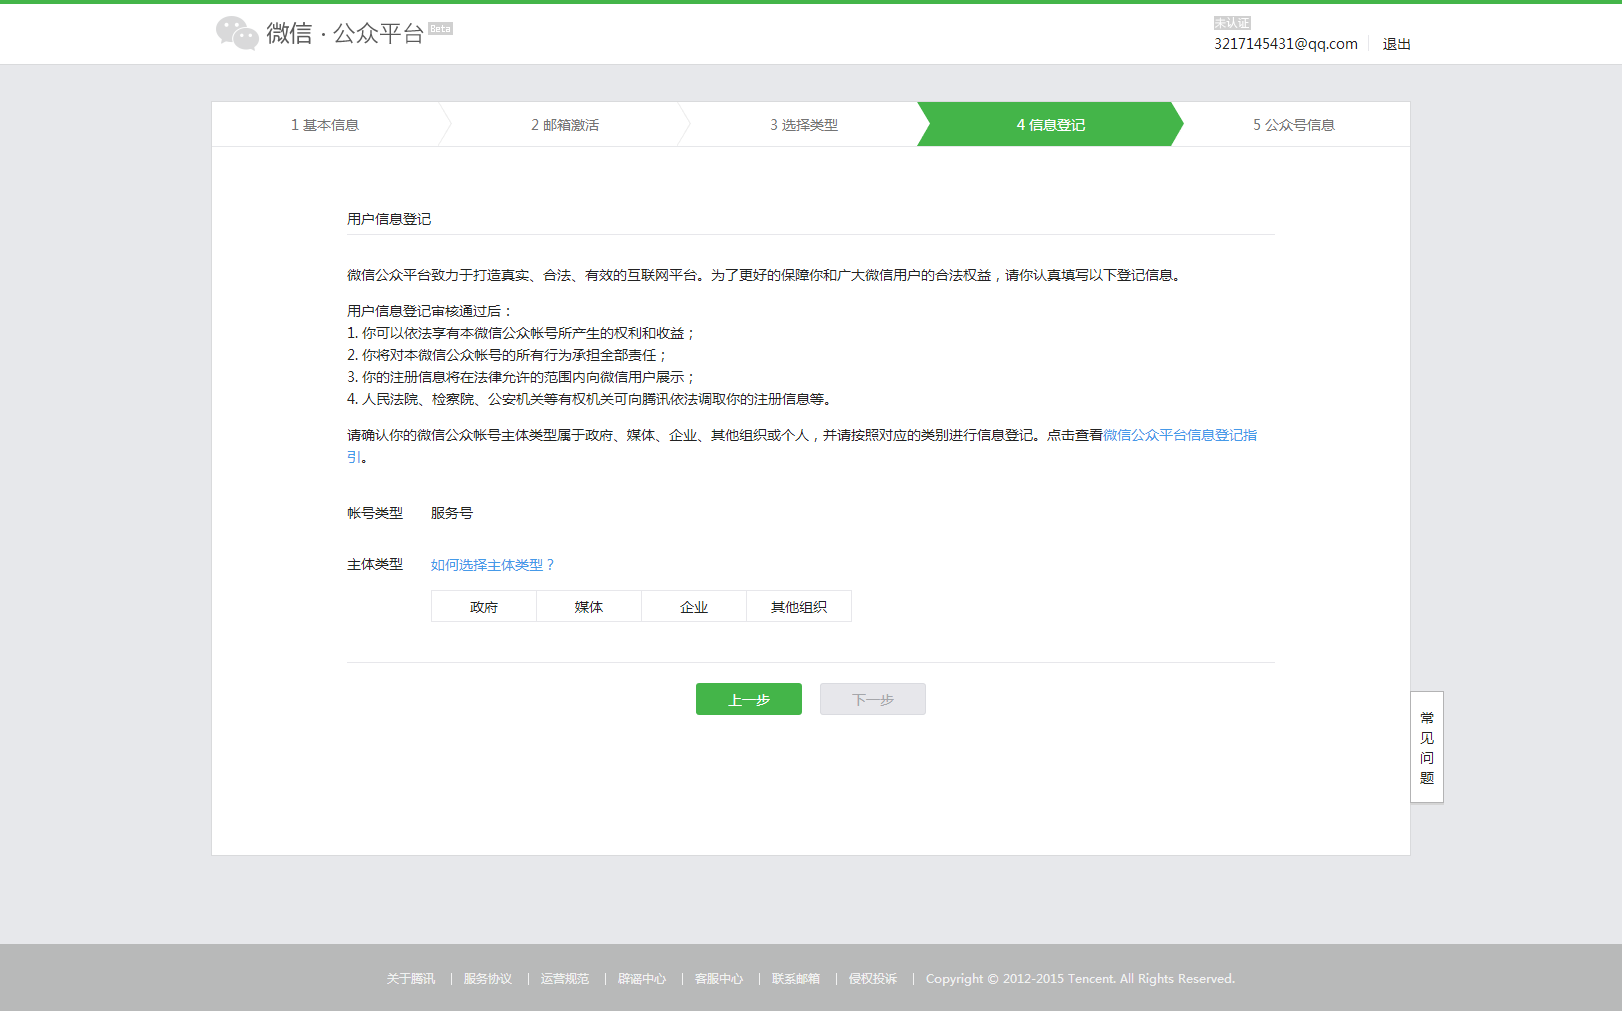This screenshot has height=1011, width=1622.
Task: Go to step 3 选择类型
Action: [x=804, y=125]
